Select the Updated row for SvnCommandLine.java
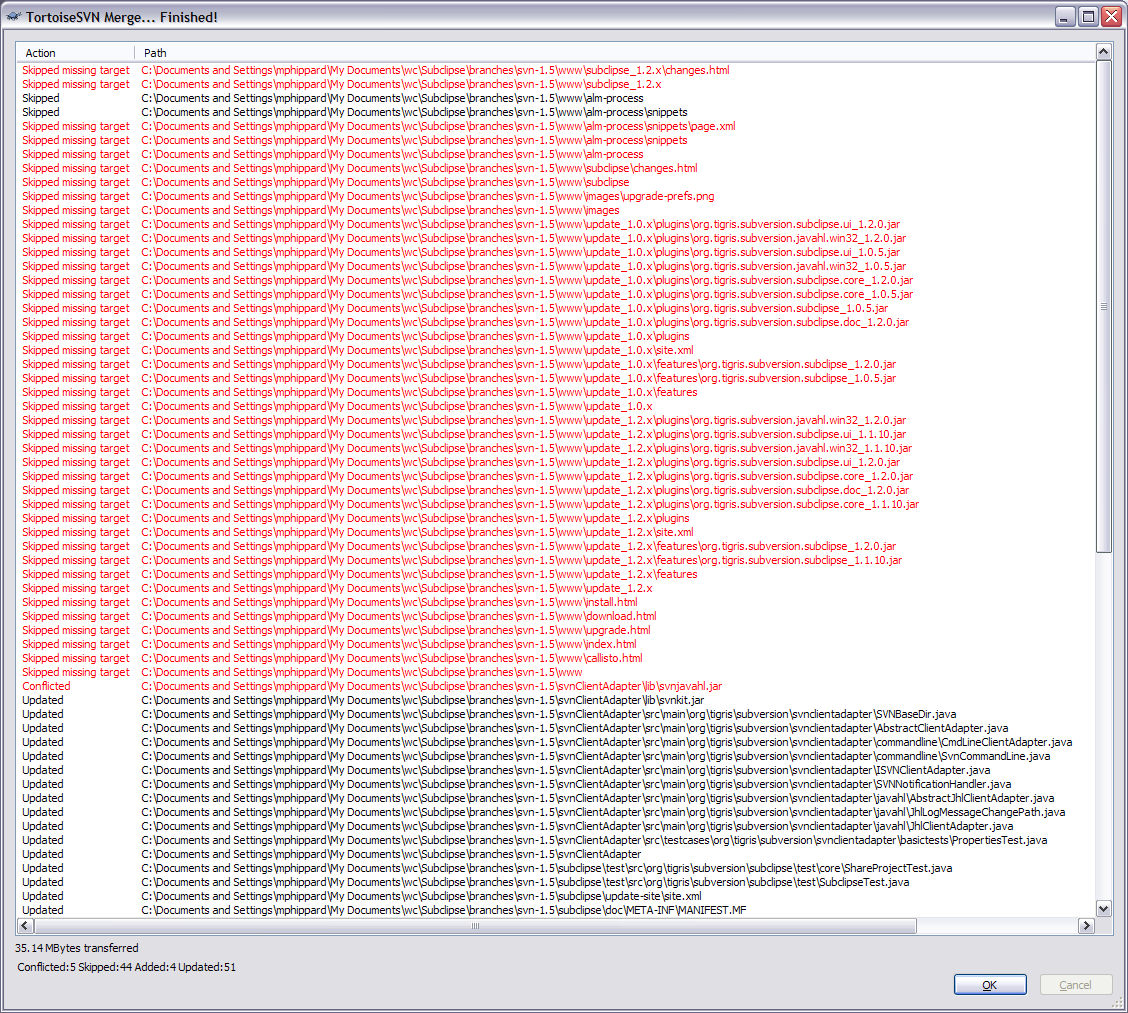Image resolution: width=1128 pixels, height=1013 pixels. (x=555, y=756)
